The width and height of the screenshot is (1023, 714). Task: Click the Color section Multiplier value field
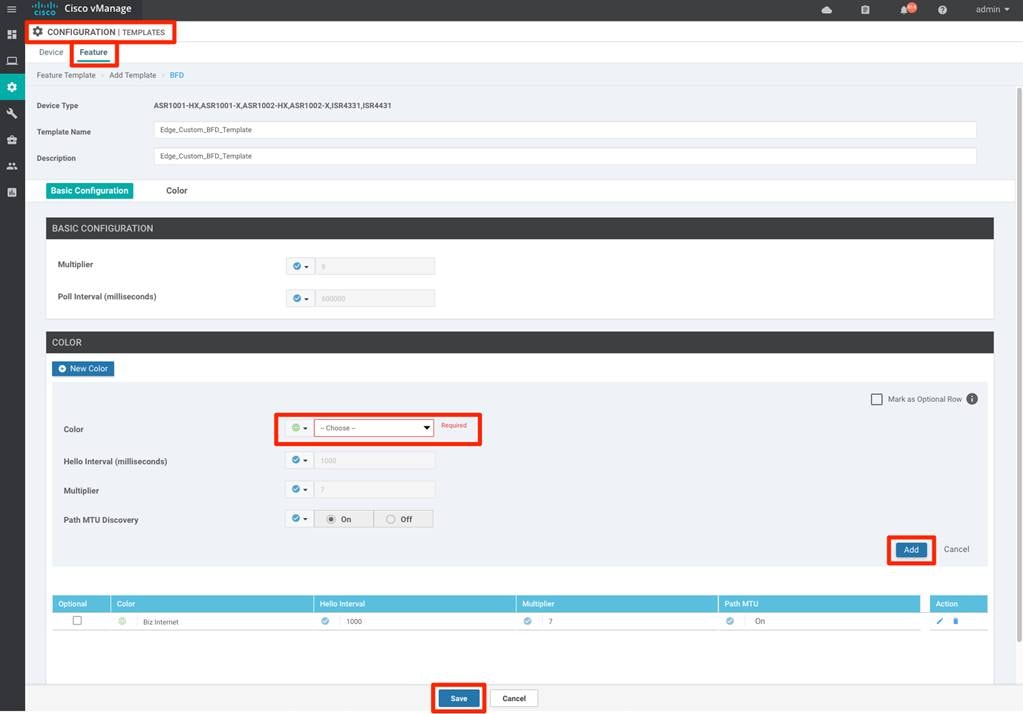374,489
